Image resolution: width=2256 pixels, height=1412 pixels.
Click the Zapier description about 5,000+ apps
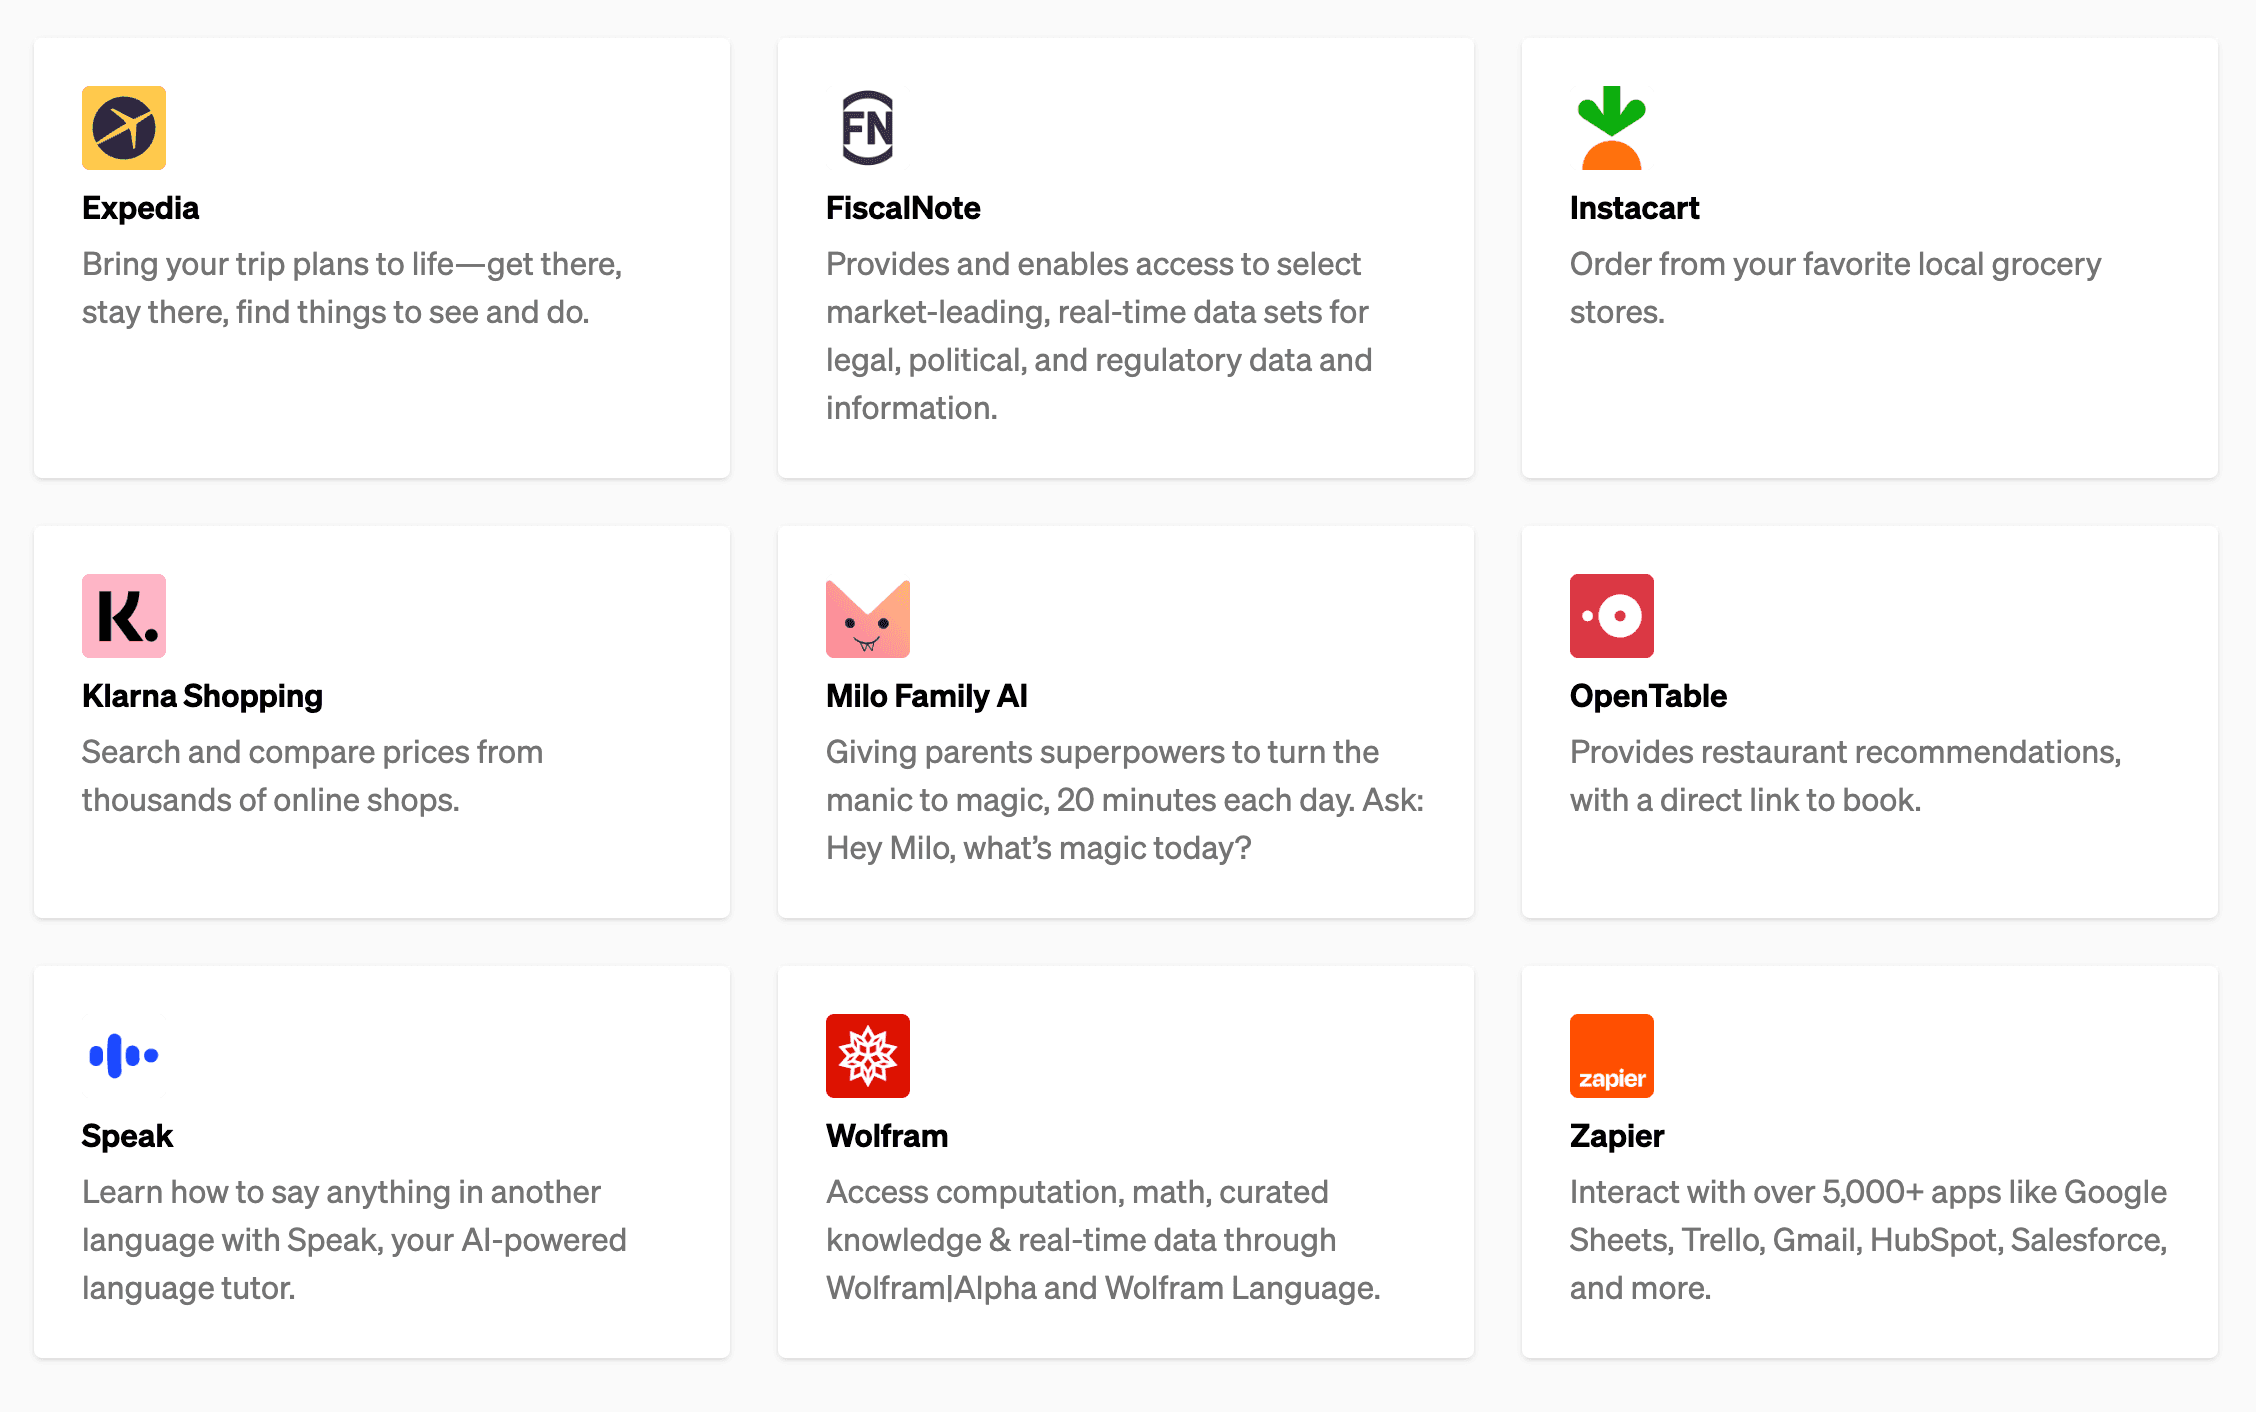(x=1867, y=1240)
